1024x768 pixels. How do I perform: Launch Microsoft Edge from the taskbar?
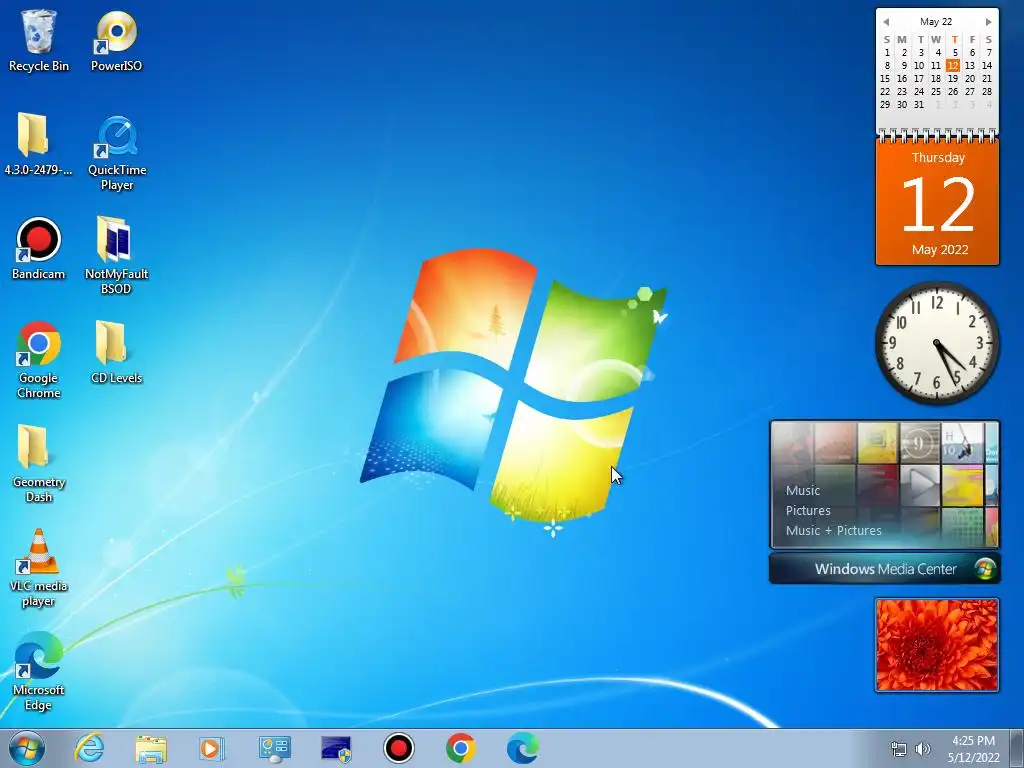pos(522,748)
